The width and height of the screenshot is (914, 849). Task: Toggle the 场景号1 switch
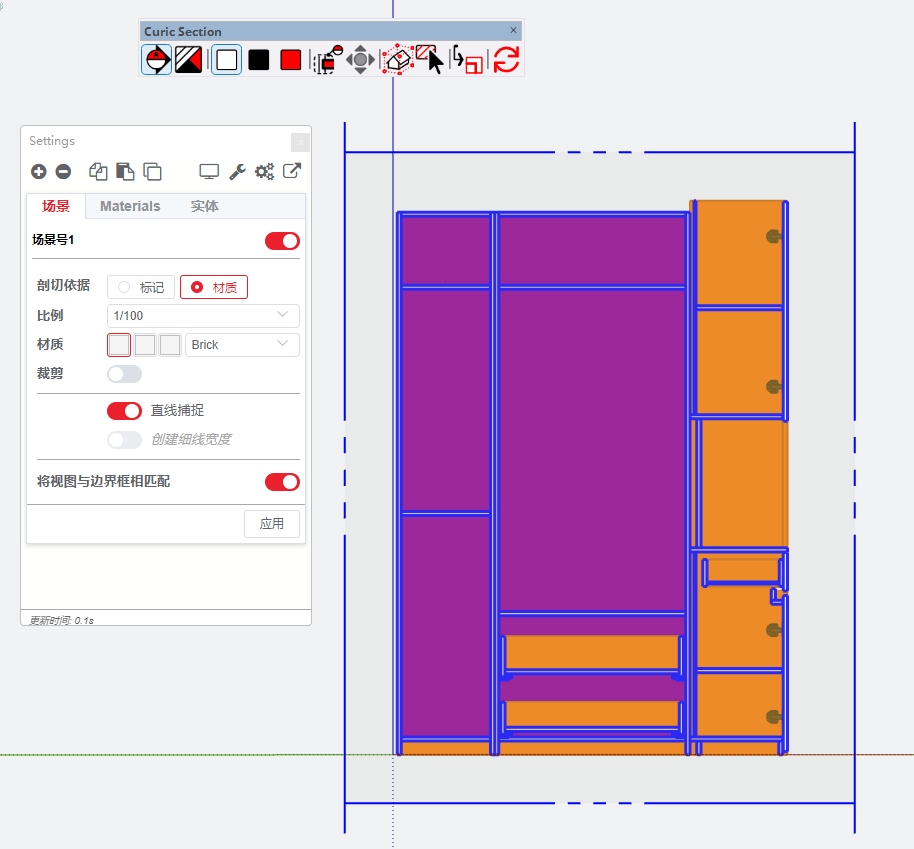click(x=282, y=241)
